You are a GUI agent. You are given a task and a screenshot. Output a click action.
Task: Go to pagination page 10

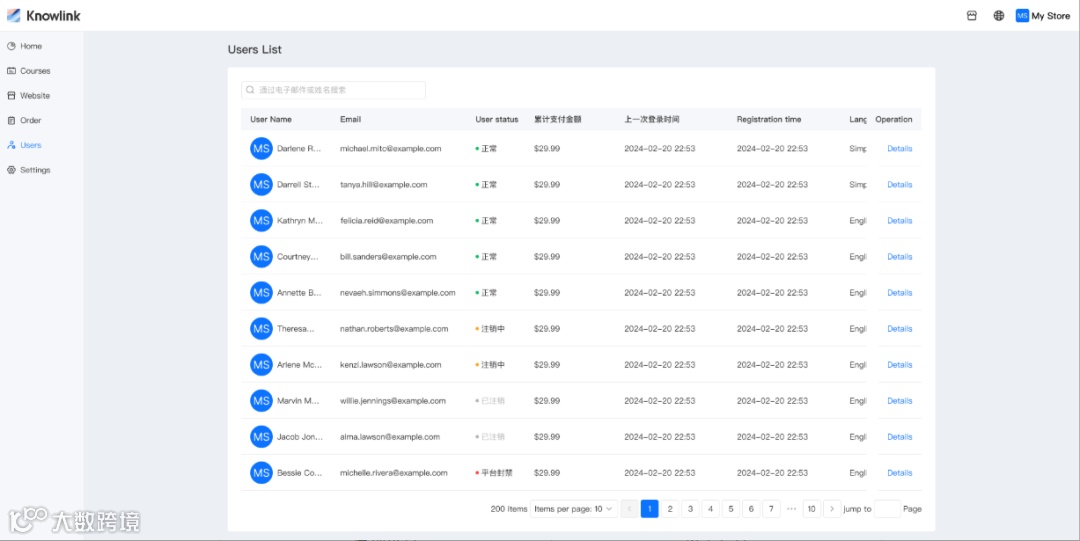pos(812,509)
